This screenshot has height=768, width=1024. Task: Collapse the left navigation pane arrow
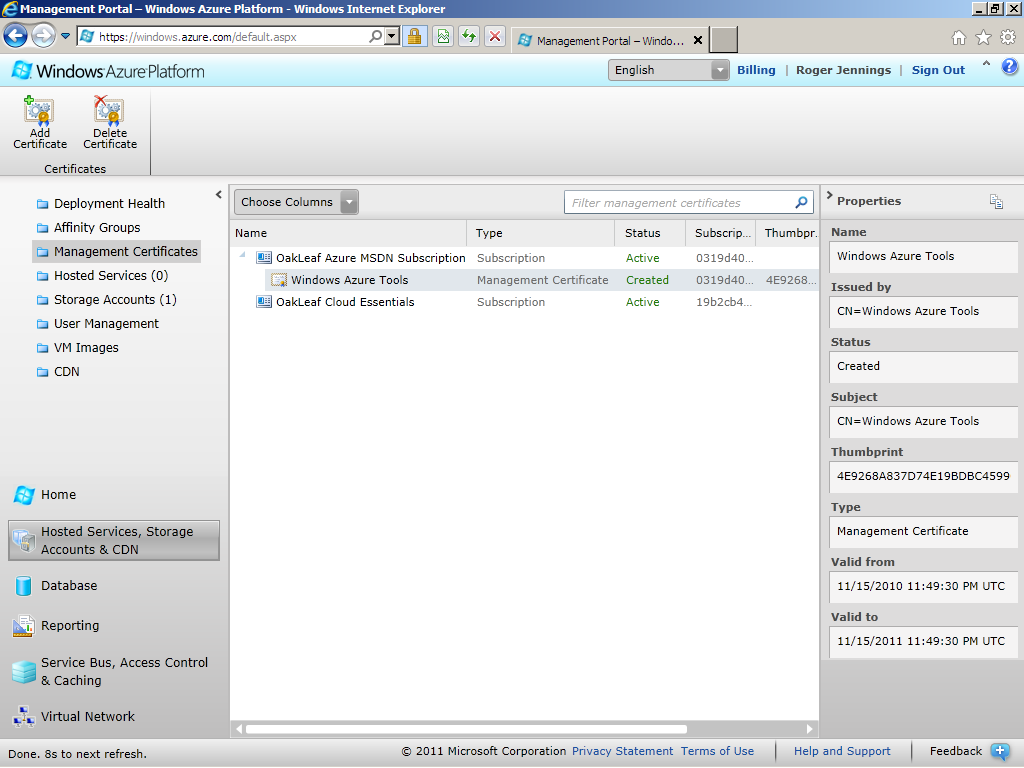click(219, 195)
